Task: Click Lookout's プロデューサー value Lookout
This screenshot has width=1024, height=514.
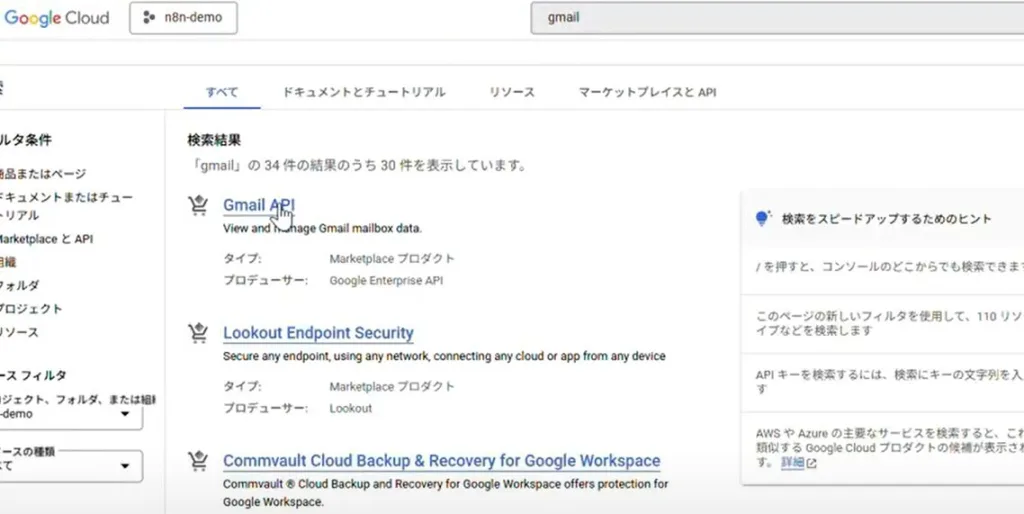Action: [x=351, y=409]
